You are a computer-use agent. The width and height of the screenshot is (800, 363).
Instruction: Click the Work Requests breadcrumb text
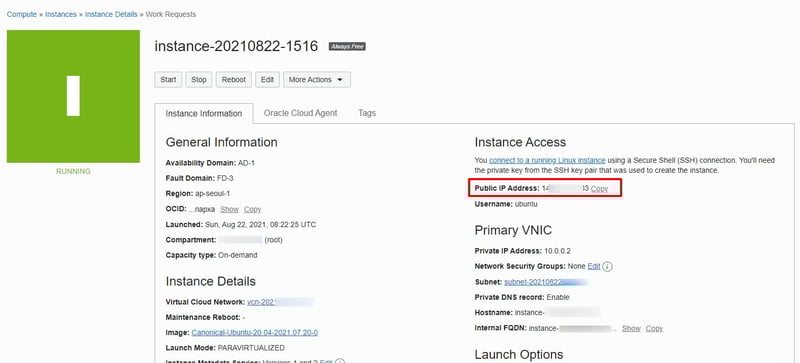[170, 14]
